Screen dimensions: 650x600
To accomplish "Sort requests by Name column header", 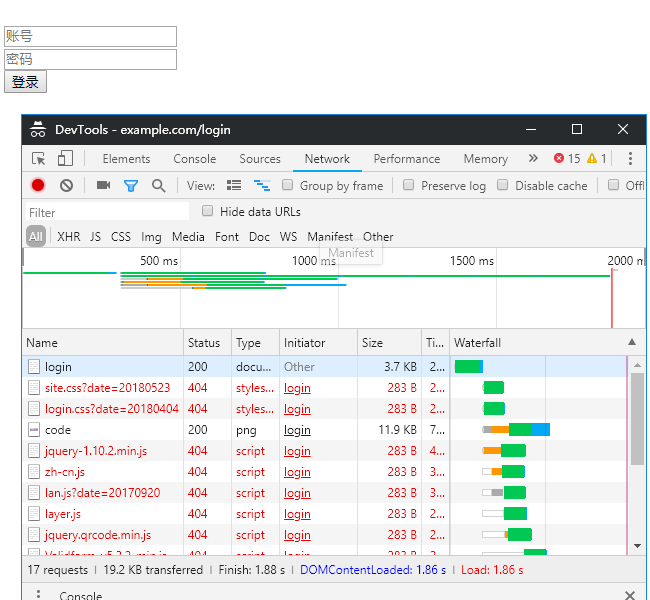I will pyautogui.click(x=102, y=343).
